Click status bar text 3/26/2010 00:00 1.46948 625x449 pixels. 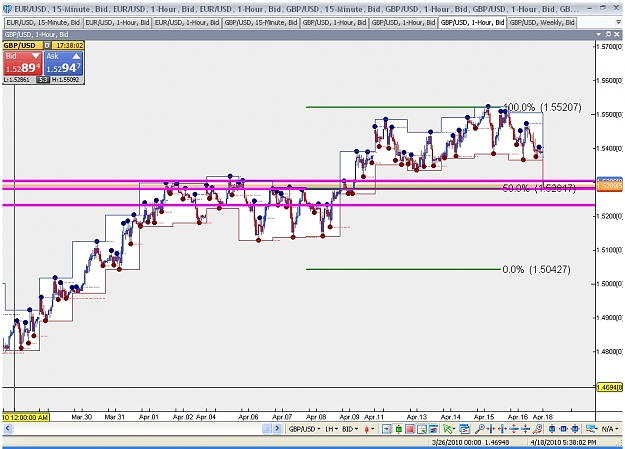[471, 442]
